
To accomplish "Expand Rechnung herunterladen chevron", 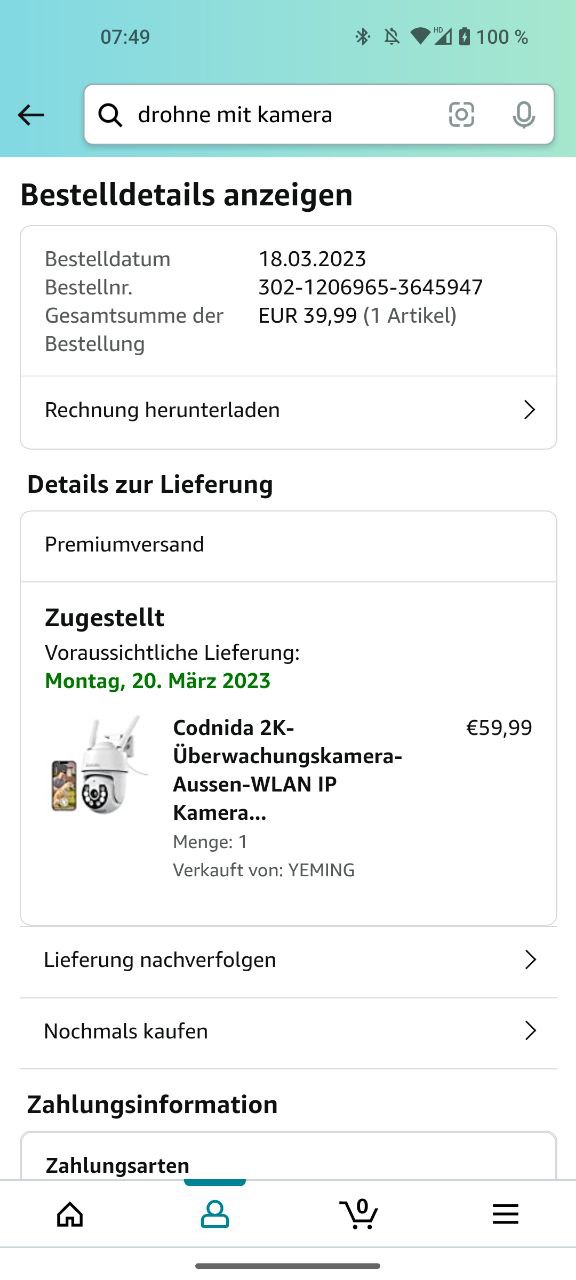I will [530, 410].
